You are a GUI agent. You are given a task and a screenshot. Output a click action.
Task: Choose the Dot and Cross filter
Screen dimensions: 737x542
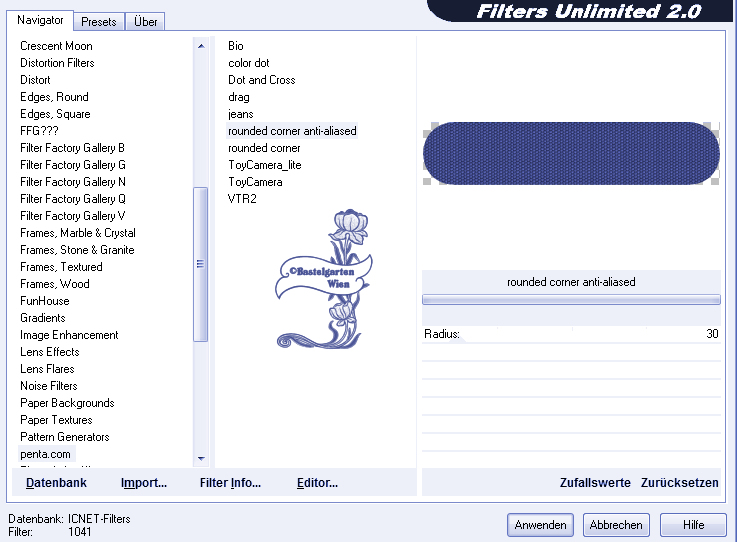click(262, 80)
